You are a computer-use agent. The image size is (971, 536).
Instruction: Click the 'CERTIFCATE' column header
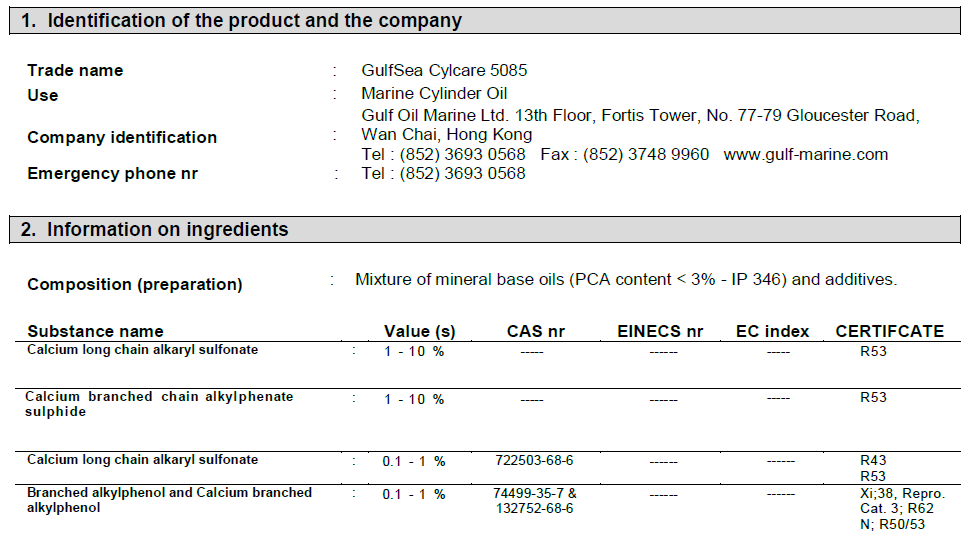890,332
